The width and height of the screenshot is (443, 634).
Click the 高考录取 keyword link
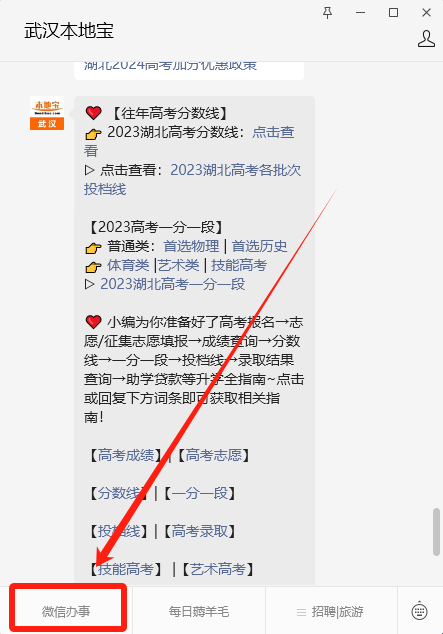pos(200,531)
